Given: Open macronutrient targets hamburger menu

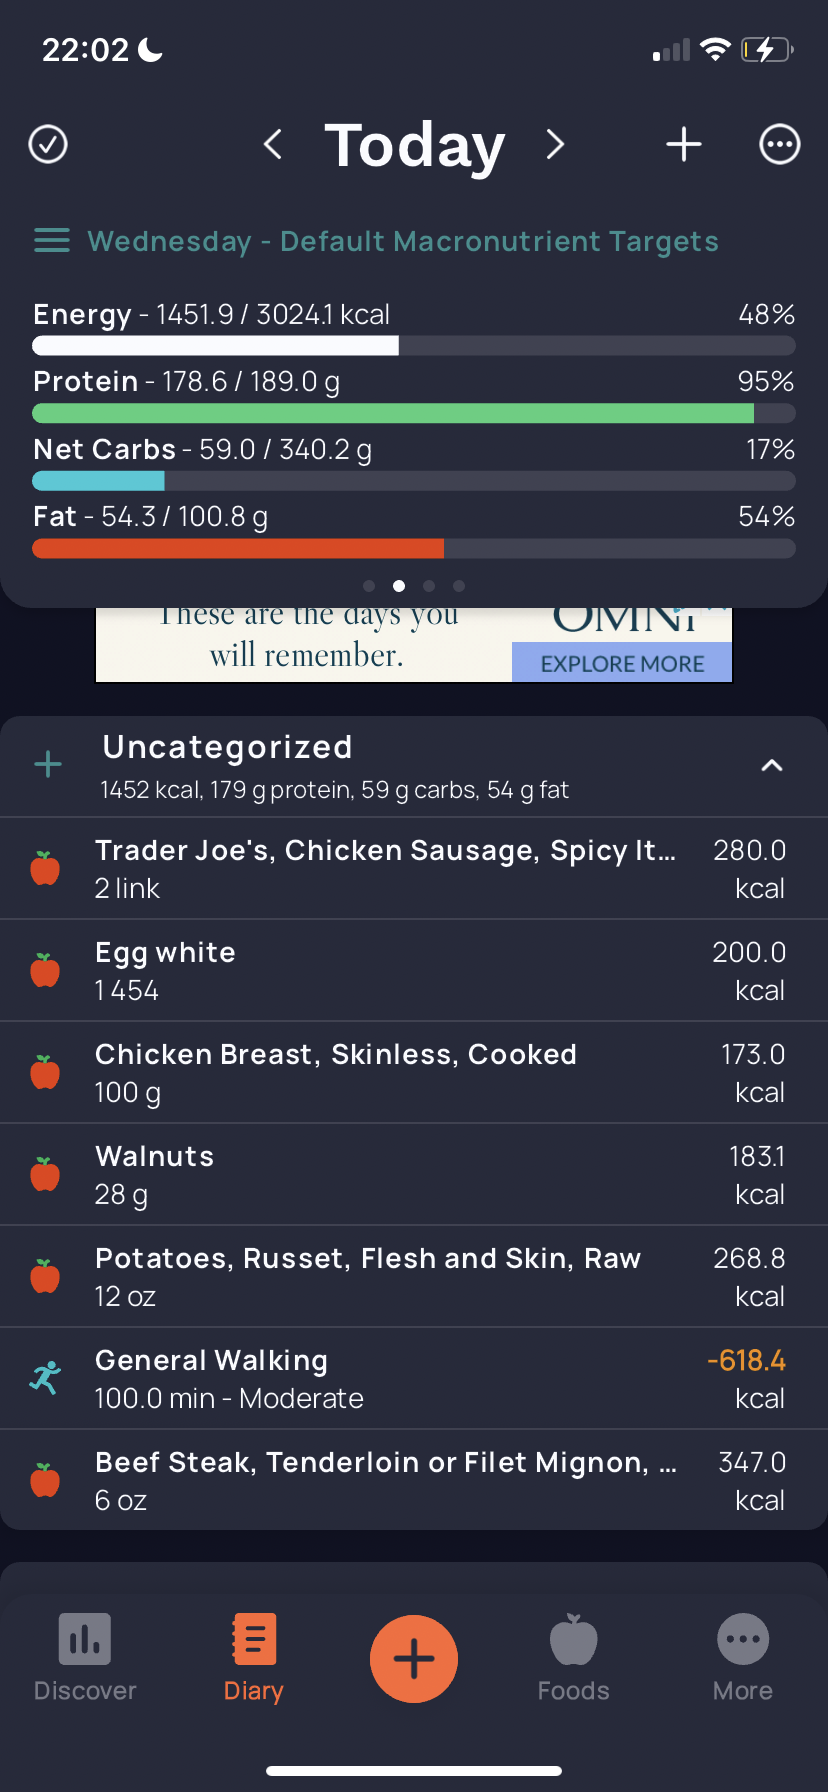Looking at the screenshot, I should (52, 241).
